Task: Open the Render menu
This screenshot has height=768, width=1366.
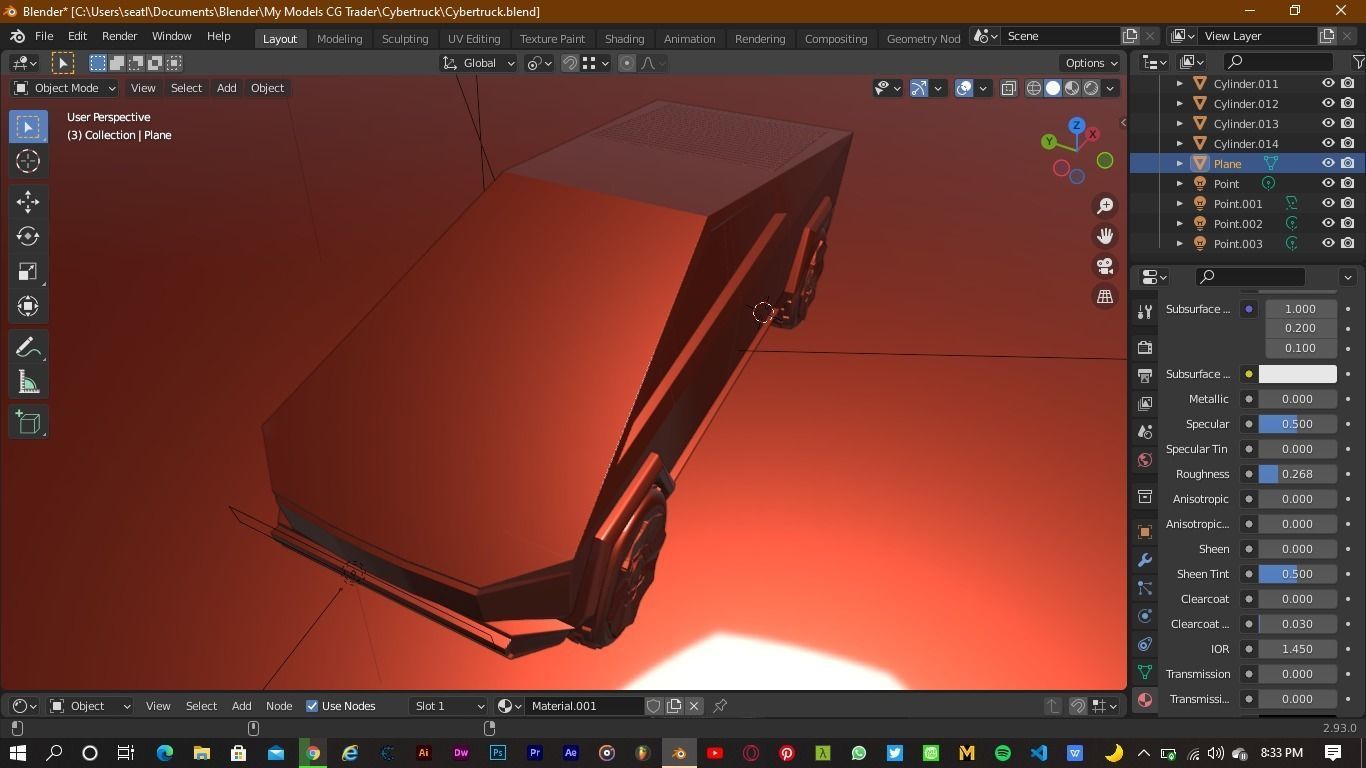Action: [119, 36]
